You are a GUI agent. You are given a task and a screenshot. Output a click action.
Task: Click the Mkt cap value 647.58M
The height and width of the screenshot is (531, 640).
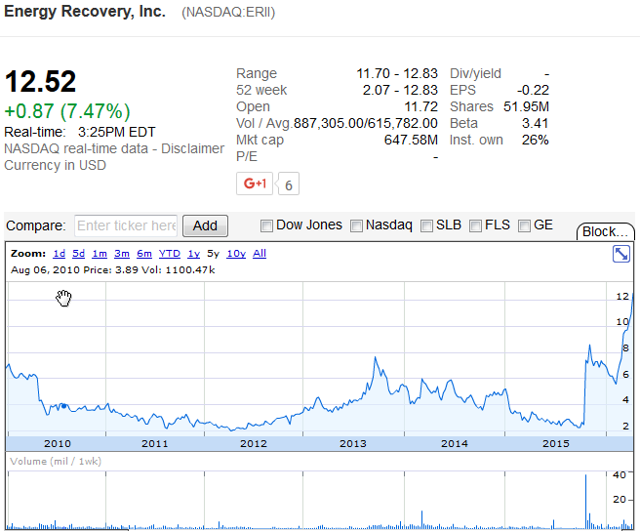coord(411,140)
